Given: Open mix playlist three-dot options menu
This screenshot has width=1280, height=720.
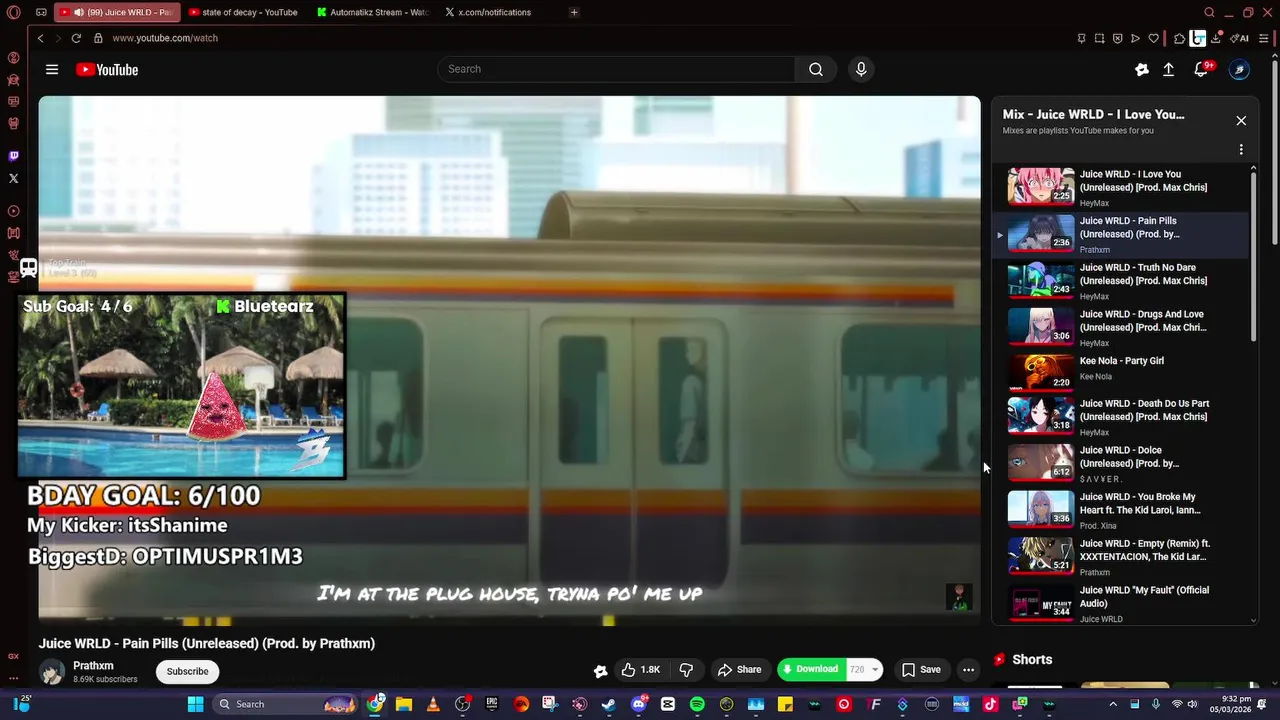Looking at the screenshot, I should click(x=1241, y=150).
